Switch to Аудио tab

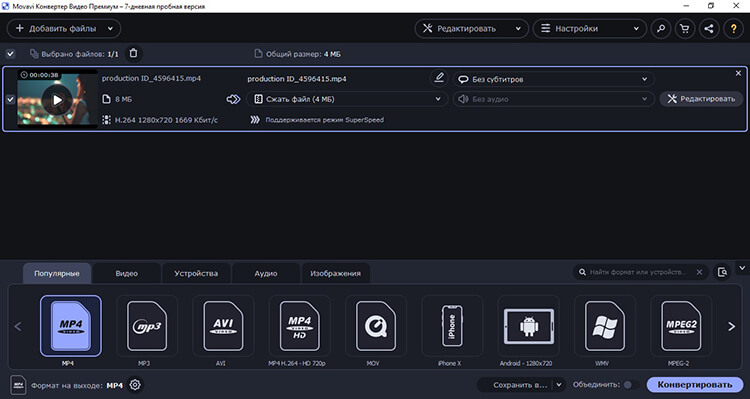point(266,274)
